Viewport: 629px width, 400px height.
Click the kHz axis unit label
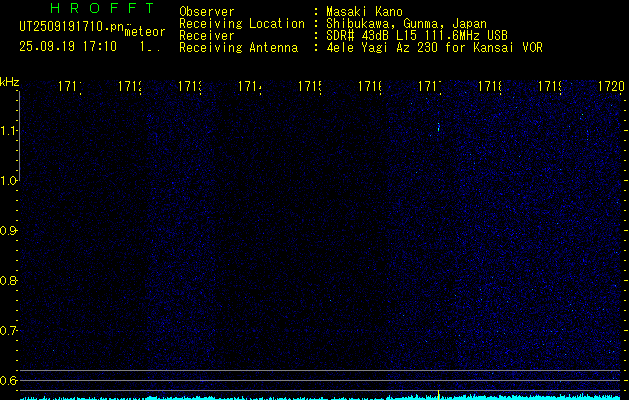9,82
